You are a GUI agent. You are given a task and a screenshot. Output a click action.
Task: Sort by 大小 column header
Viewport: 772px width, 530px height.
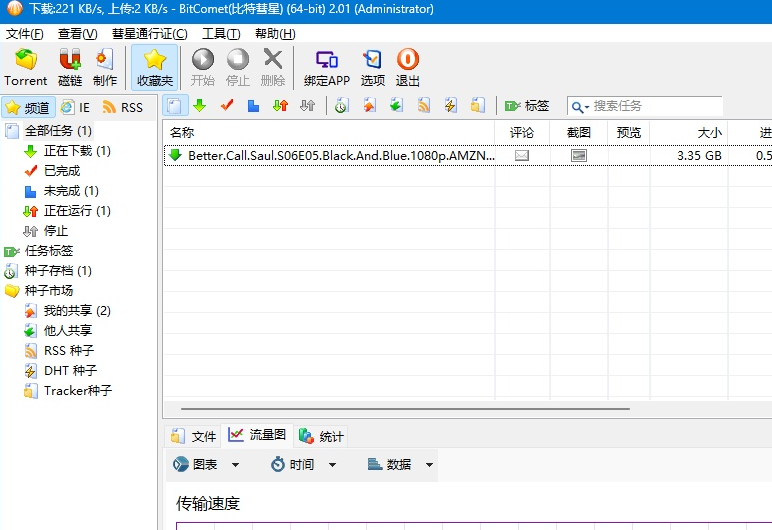pyautogui.click(x=689, y=132)
